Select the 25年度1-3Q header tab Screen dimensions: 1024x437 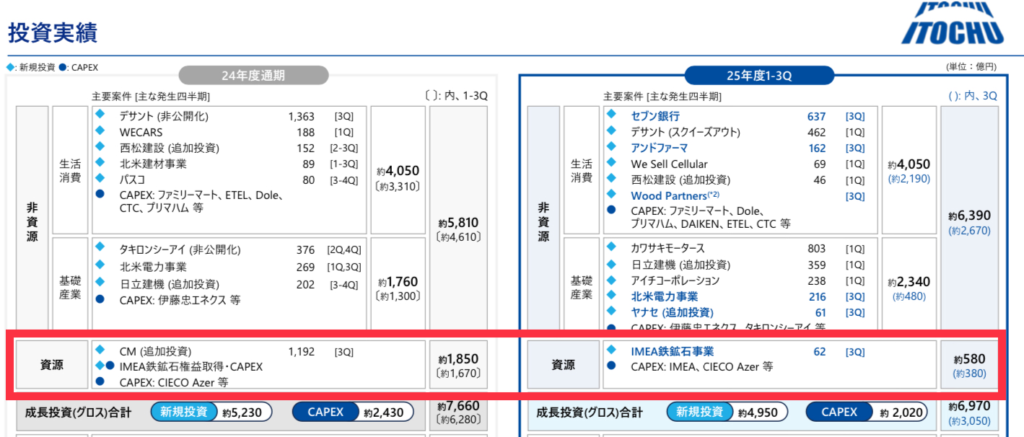759,75
